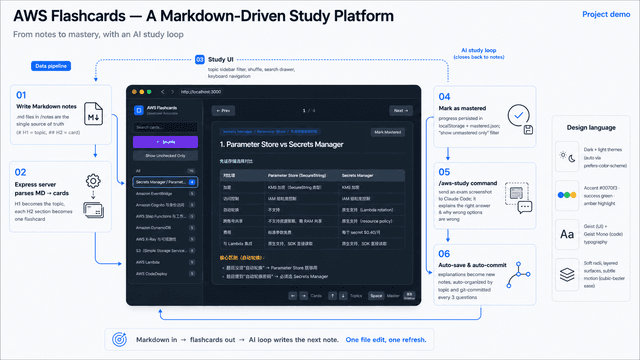640x360 pixels.
Task: Click the floppy disk save icon in step 04
Action: coord(528,130)
